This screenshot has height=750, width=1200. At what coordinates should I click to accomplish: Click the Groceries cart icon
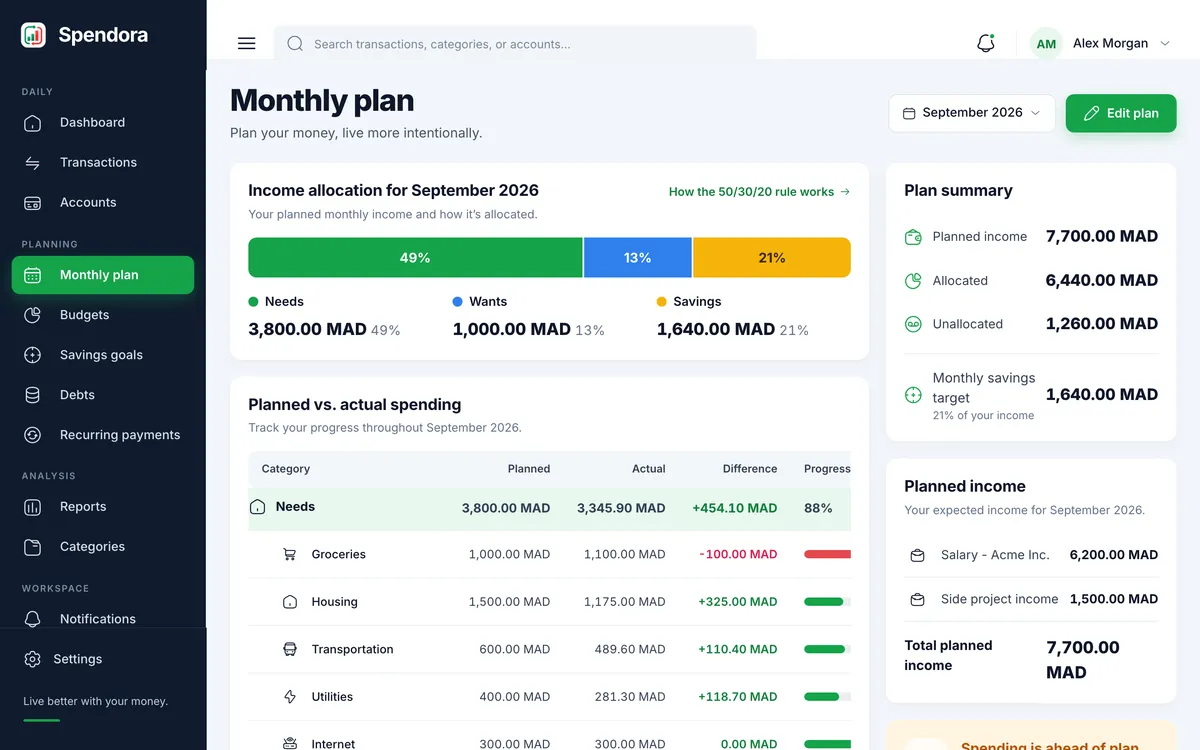click(x=290, y=554)
